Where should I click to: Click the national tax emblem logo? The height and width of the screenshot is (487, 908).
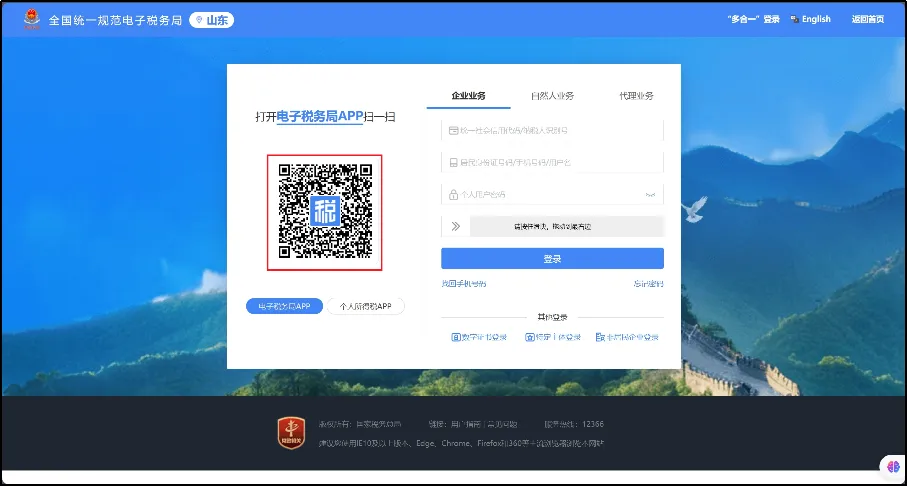tap(32, 19)
